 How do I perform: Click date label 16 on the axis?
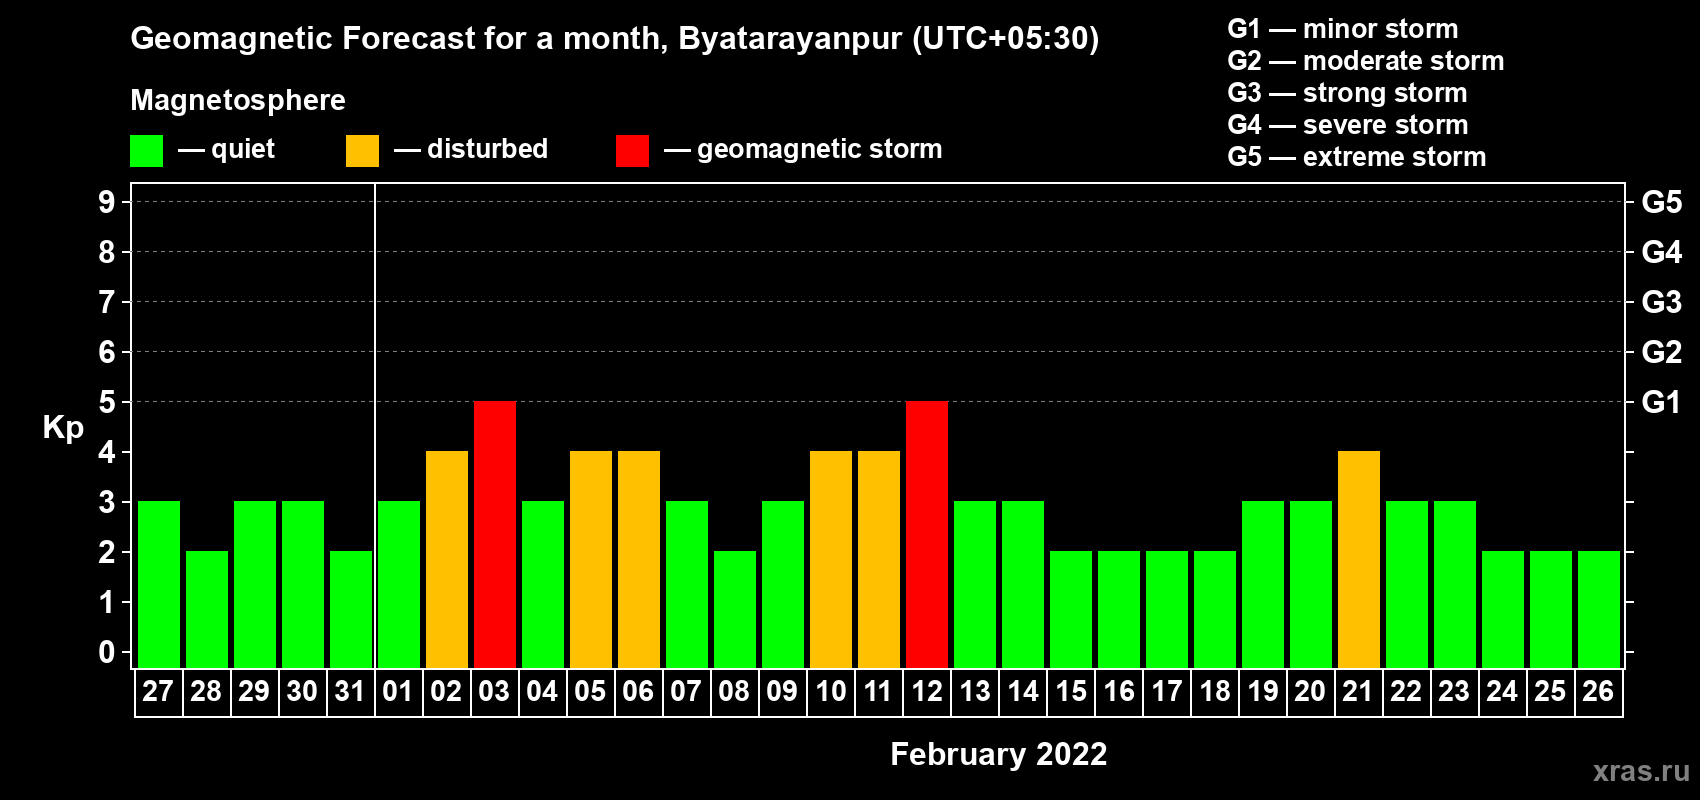[1118, 691]
